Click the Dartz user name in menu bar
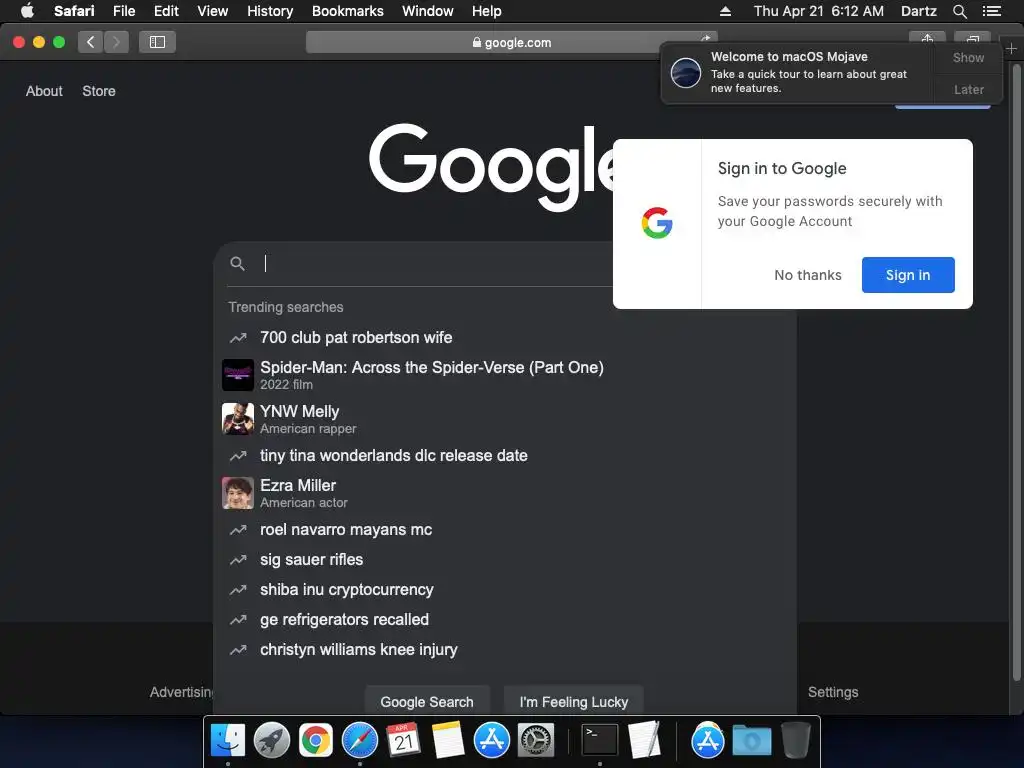The width and height of the screenshot is (1024, 768). coord(918,11)
